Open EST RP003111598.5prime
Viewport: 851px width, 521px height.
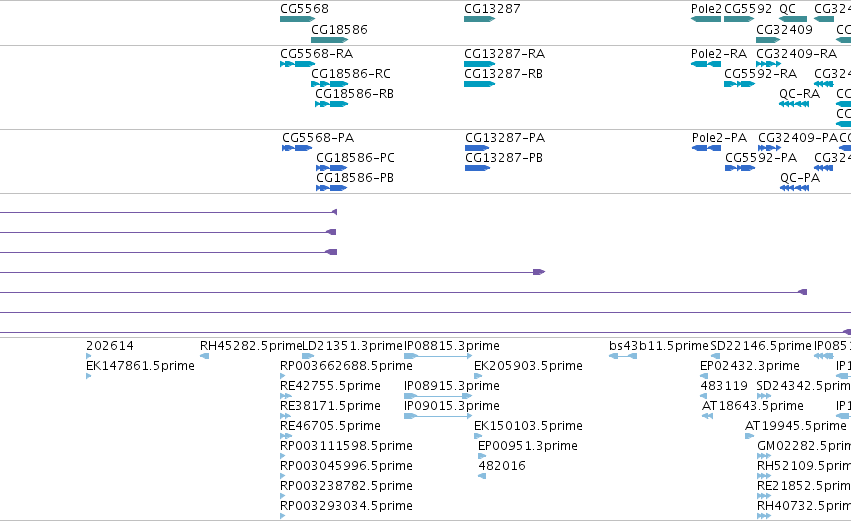346,446
